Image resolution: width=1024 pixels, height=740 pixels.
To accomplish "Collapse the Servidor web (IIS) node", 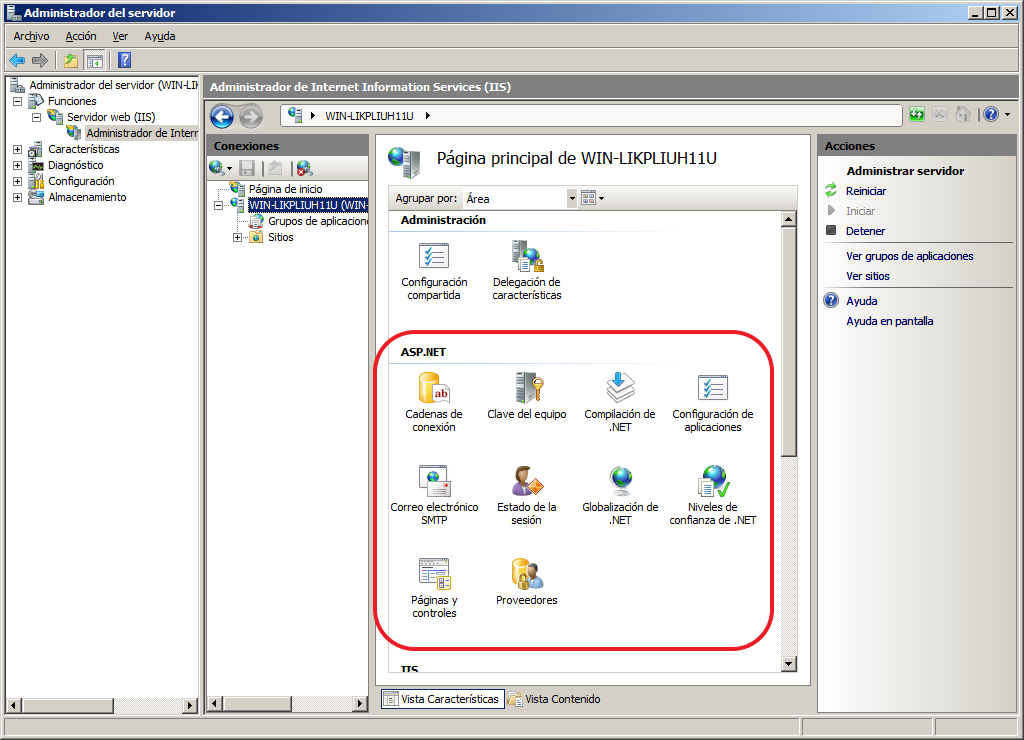I will point(36,117).
